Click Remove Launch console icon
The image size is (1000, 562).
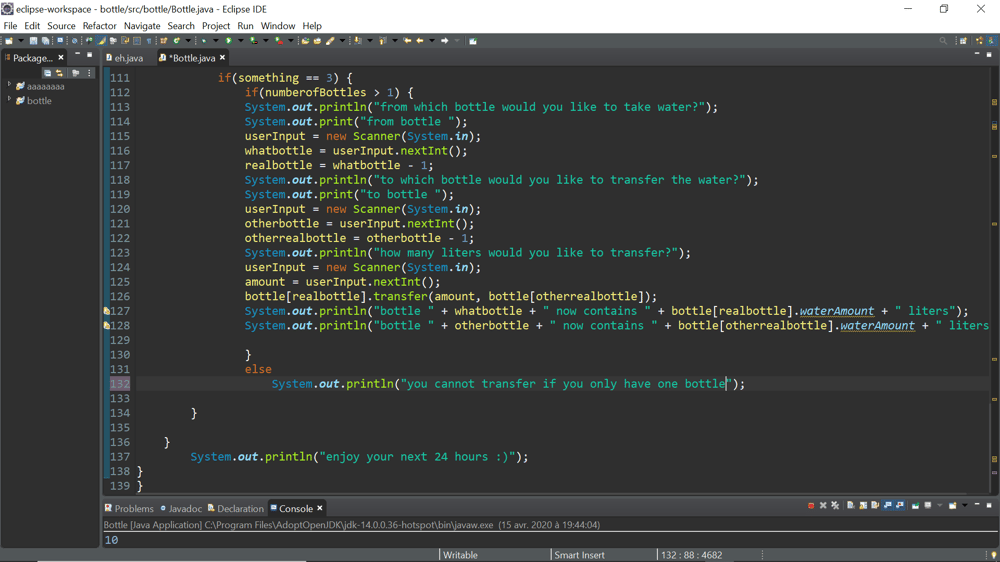coord(823,506)
